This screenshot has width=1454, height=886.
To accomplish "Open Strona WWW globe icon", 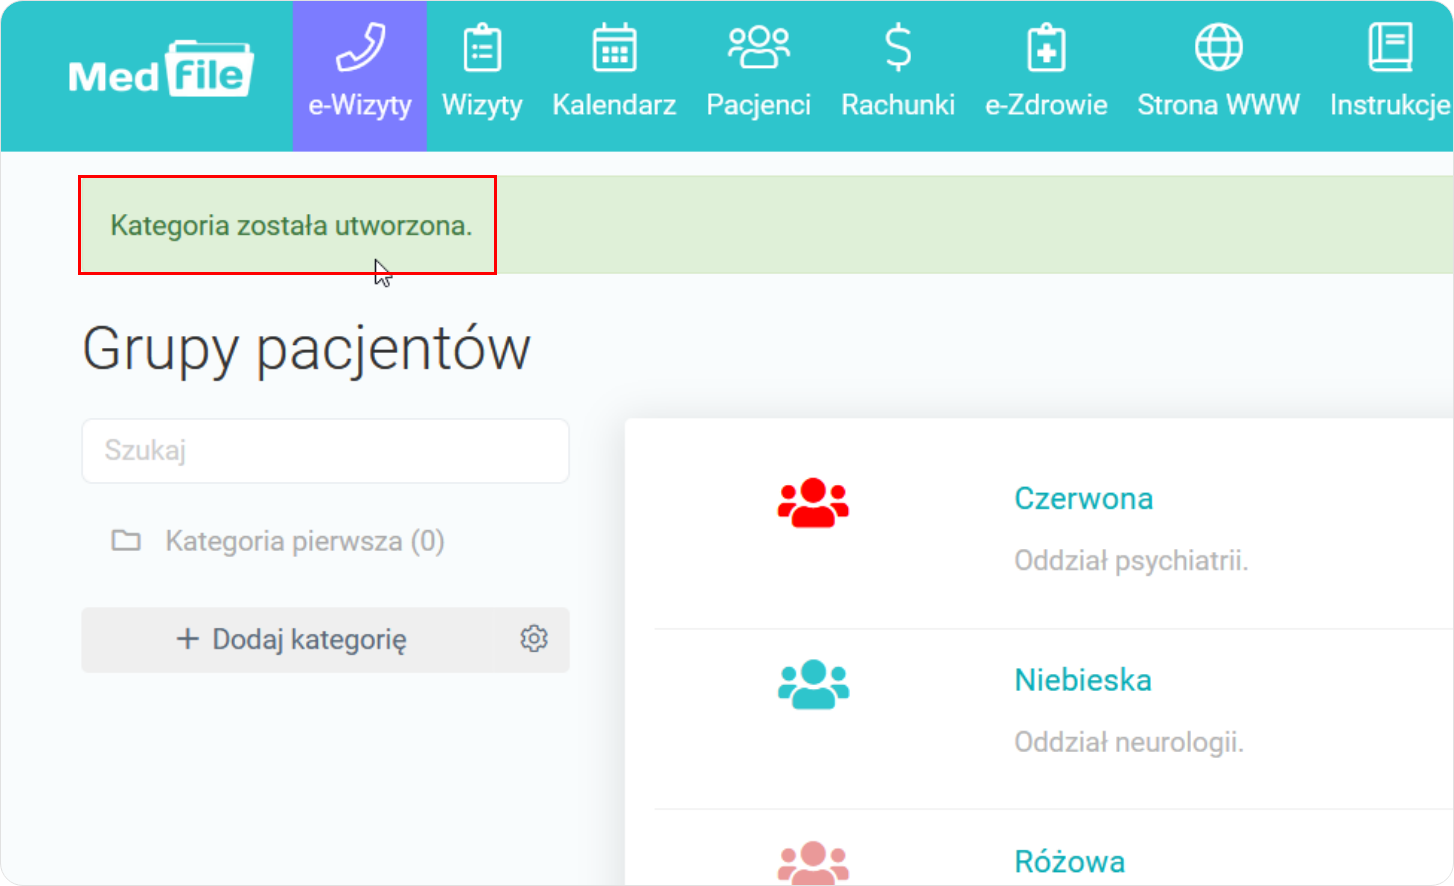I will 1219,48.
